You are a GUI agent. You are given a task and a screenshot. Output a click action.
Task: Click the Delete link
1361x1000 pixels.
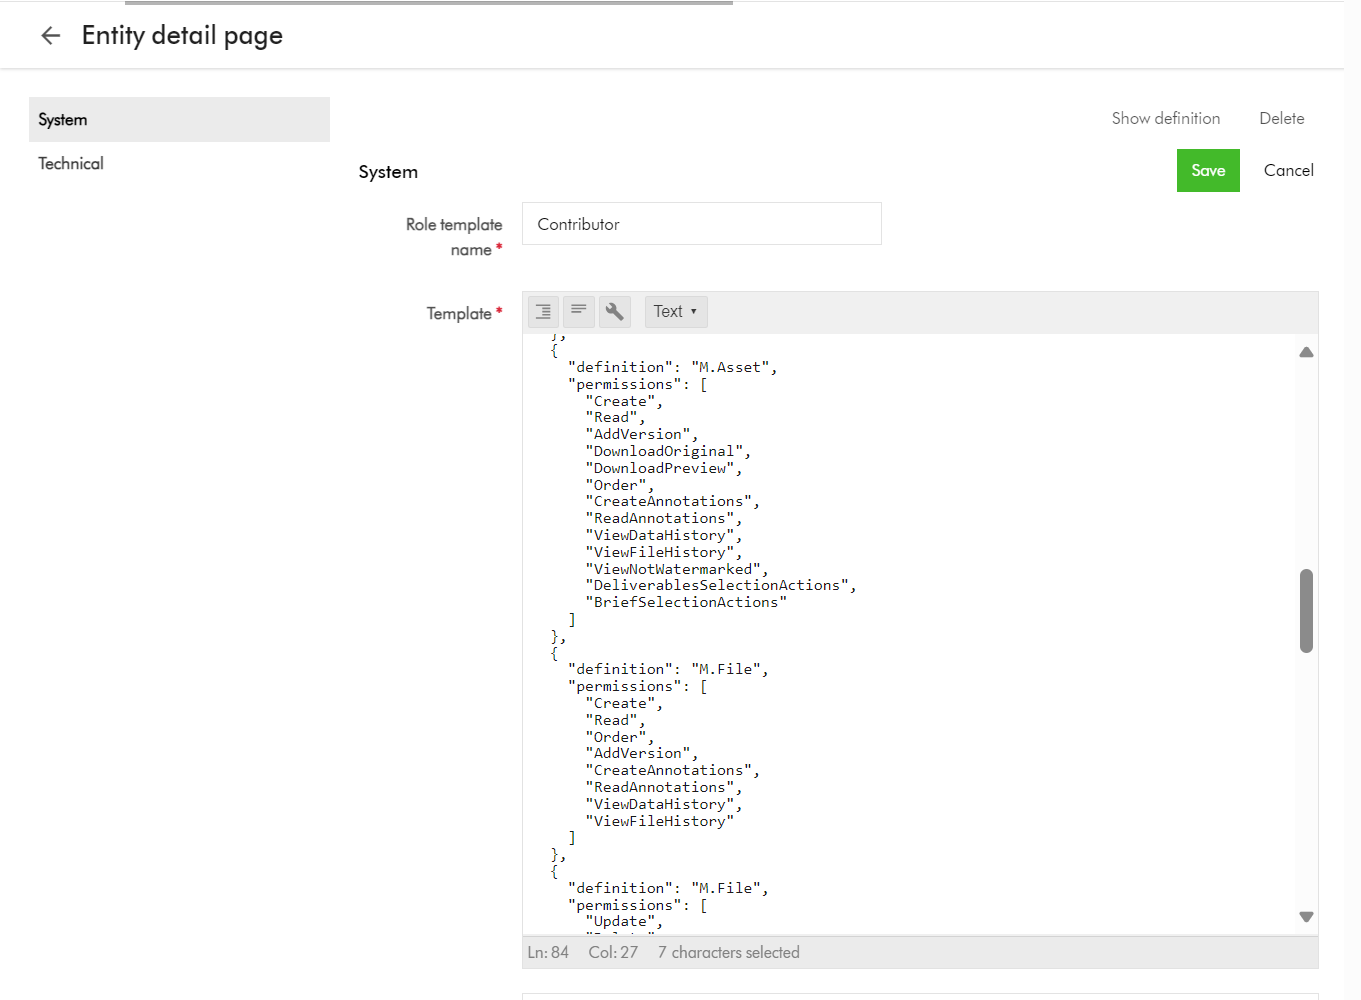coord(1281,118)
